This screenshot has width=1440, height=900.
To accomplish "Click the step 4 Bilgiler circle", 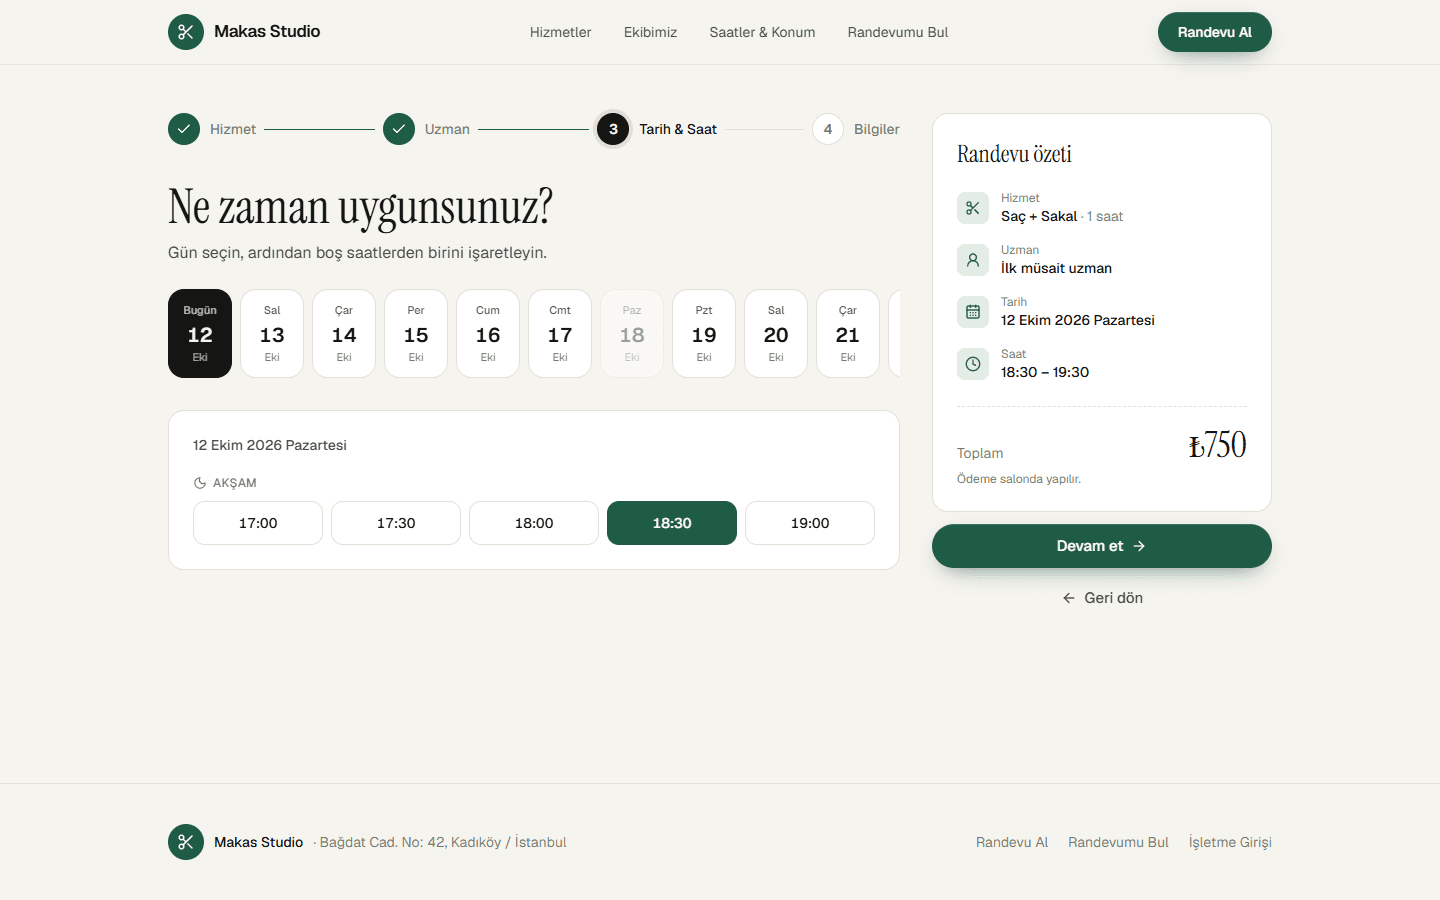I will click(x=828, y=129).
